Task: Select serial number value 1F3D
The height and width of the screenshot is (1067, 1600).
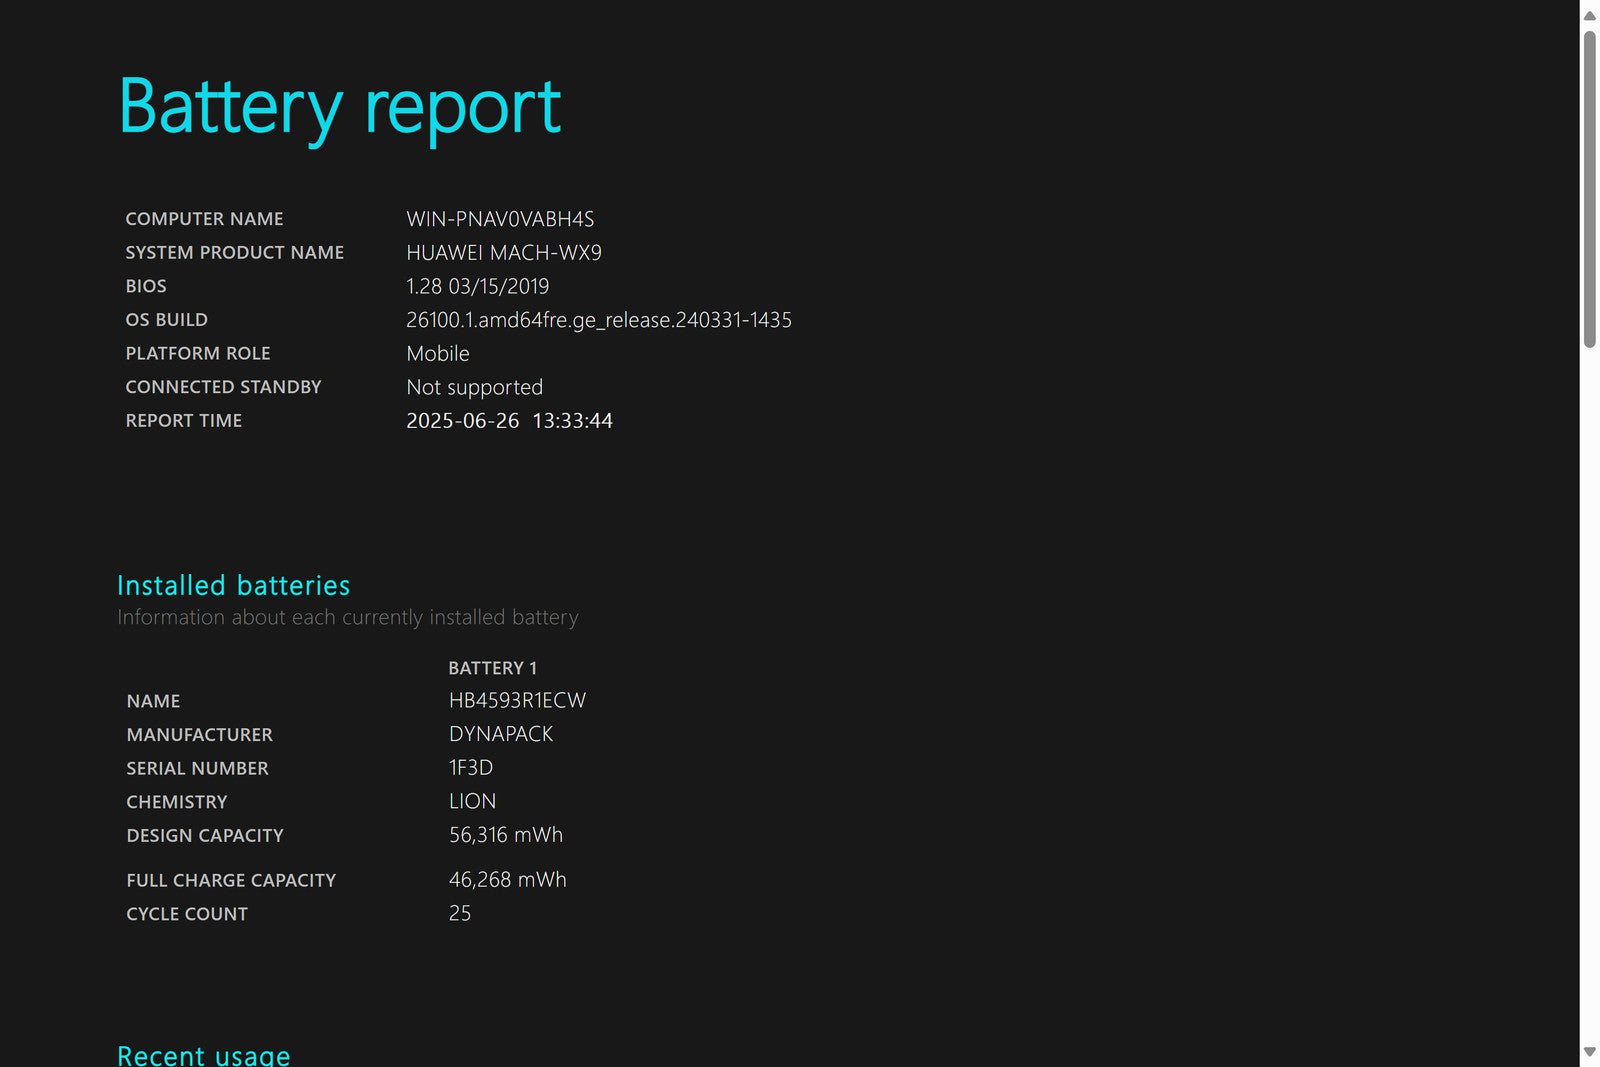Action: tap(471, 768)
